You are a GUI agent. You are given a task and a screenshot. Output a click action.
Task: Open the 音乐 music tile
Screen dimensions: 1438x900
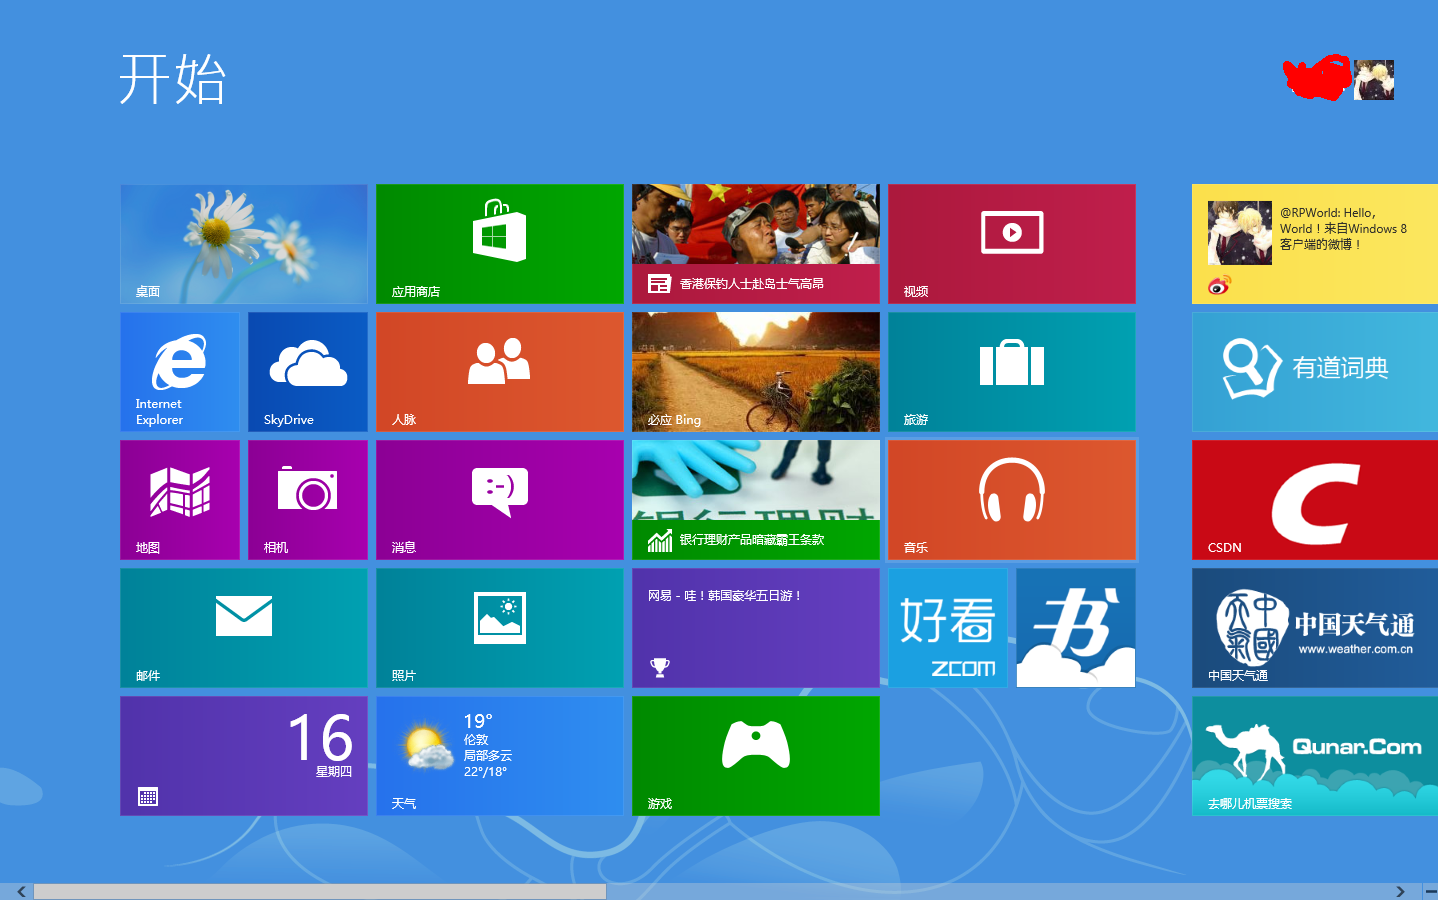pyautogui.click(x=1012, y=500)
